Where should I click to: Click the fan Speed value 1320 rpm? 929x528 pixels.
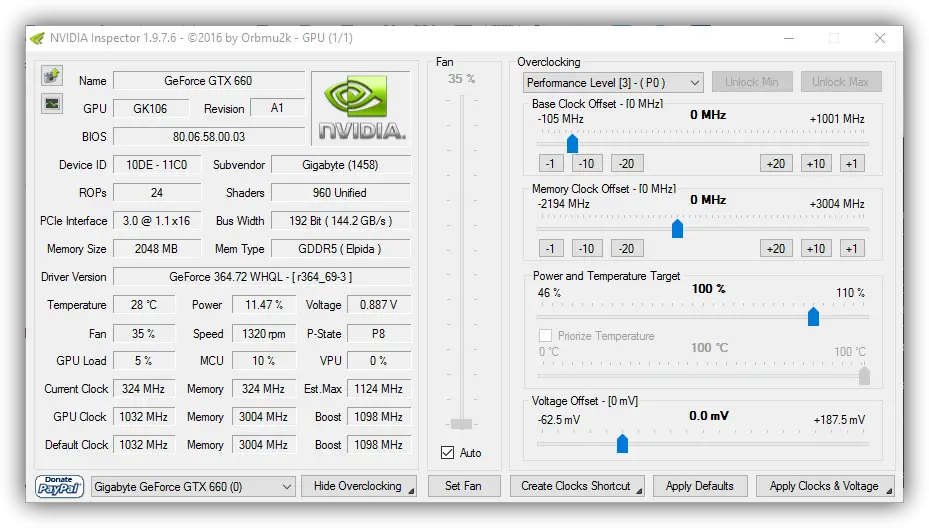point(264,334)
